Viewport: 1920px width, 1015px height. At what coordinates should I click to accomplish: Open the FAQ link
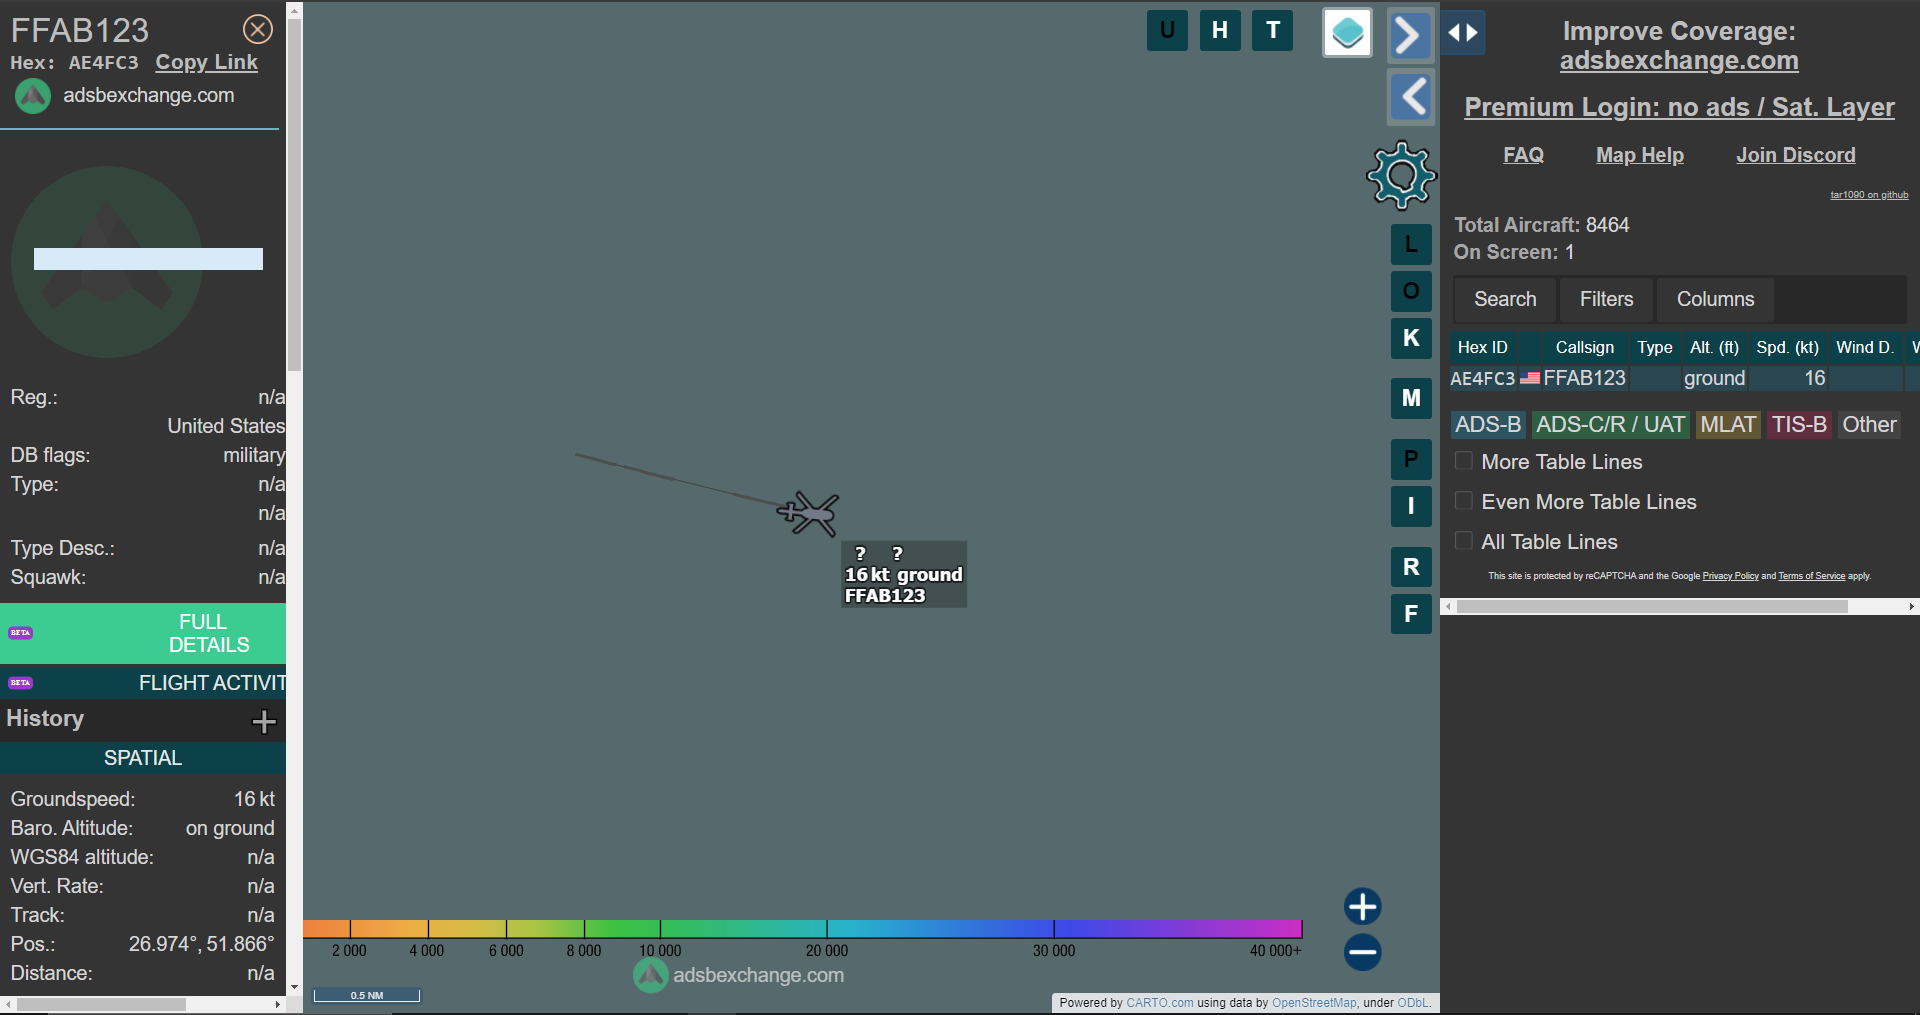pyautogui.click(x=1523, y=155)
